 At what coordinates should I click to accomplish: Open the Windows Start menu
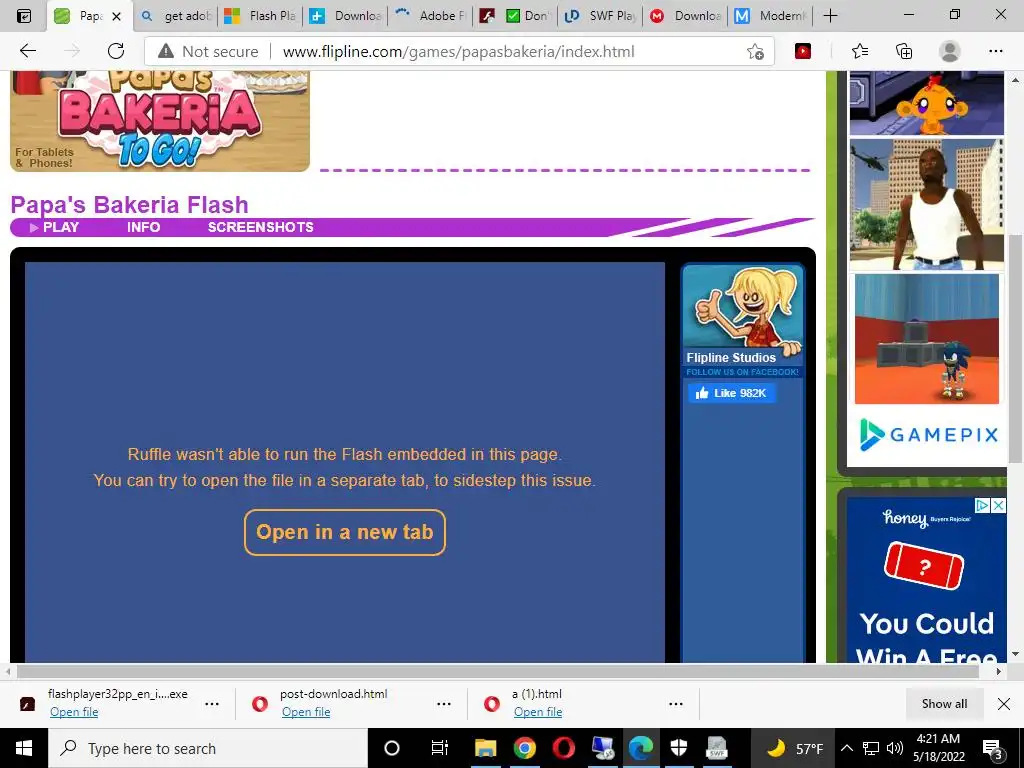[x=24, y=748]
